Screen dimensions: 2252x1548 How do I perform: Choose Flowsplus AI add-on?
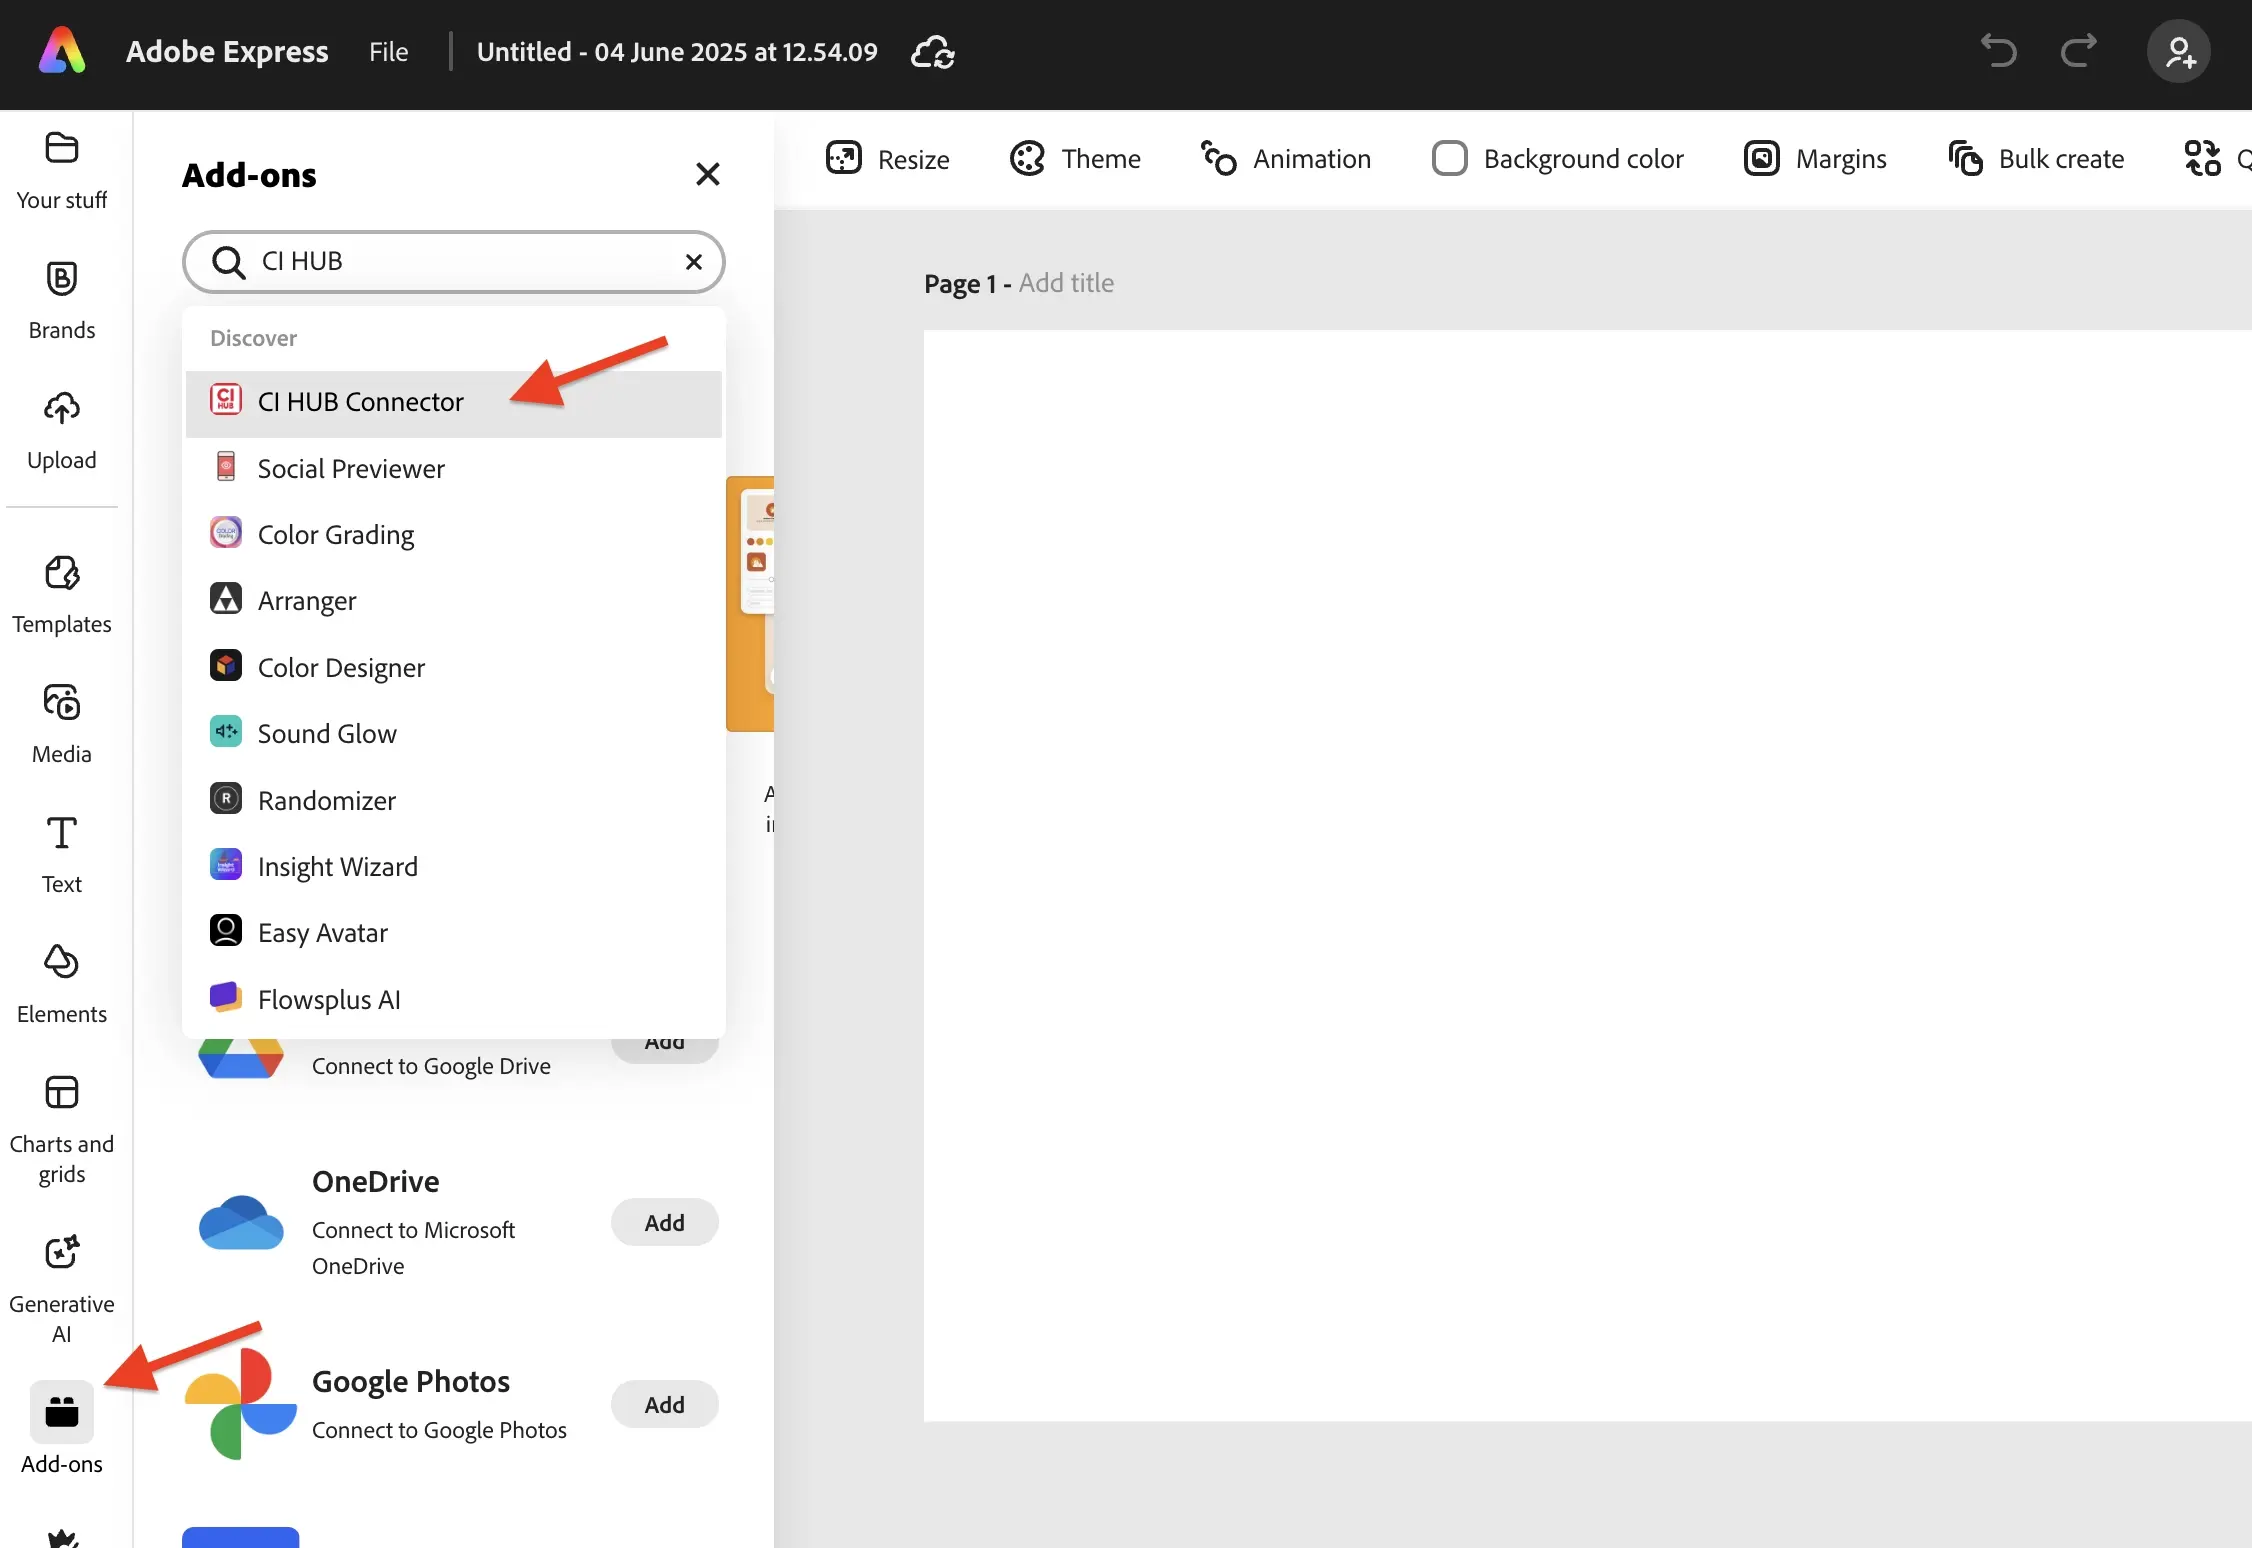pyautogui.click(x=454, y=999)
